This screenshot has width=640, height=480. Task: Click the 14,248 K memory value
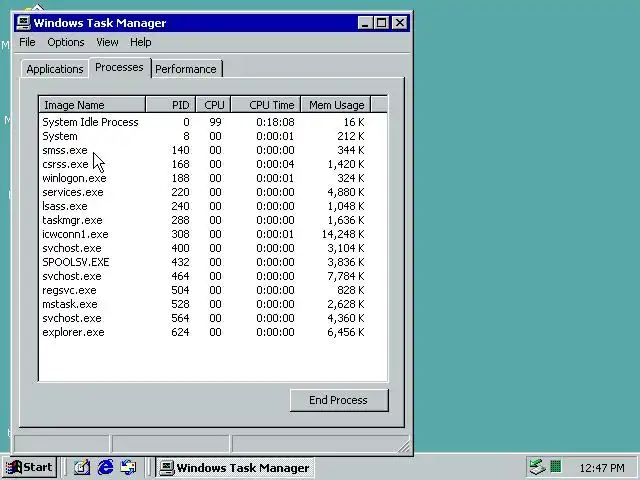tap(343, 234)
